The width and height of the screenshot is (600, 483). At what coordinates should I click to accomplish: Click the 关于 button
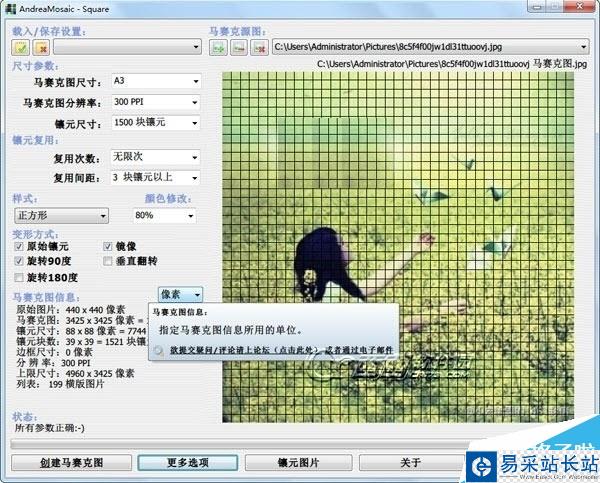pos(411,463)
